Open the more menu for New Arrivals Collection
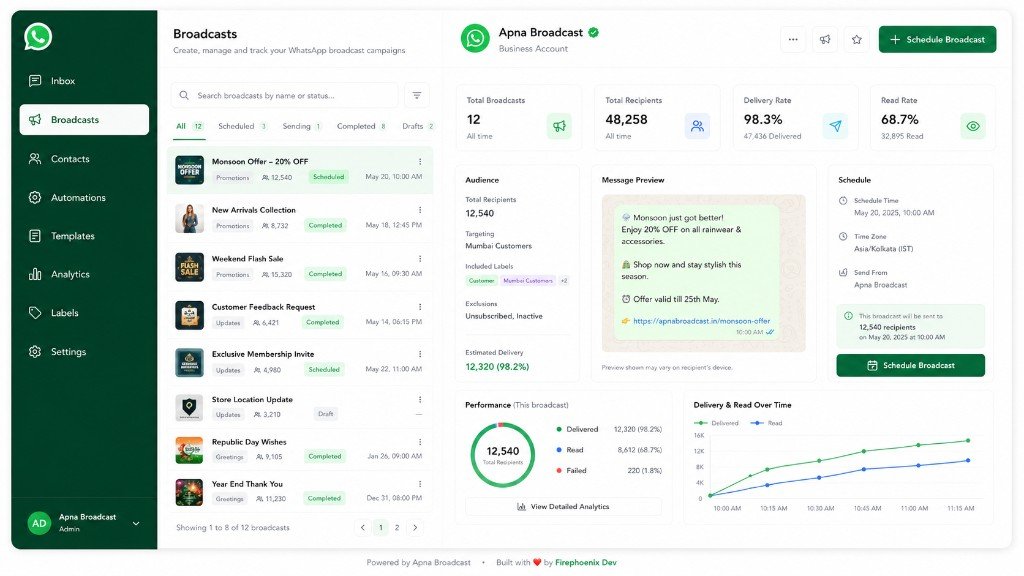The width and height of the screenshot is (1024, 576). click(420, 210)
